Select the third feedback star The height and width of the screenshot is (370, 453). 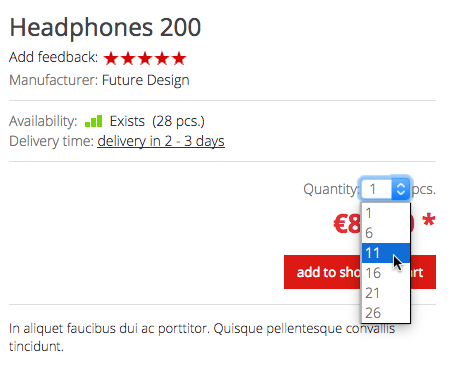click(145, 58)
